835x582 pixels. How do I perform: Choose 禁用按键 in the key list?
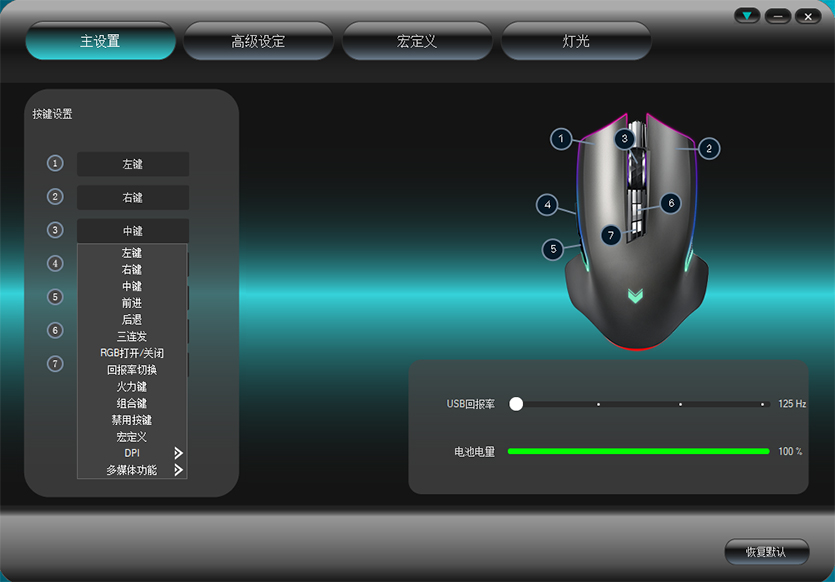tap(132, 420)
